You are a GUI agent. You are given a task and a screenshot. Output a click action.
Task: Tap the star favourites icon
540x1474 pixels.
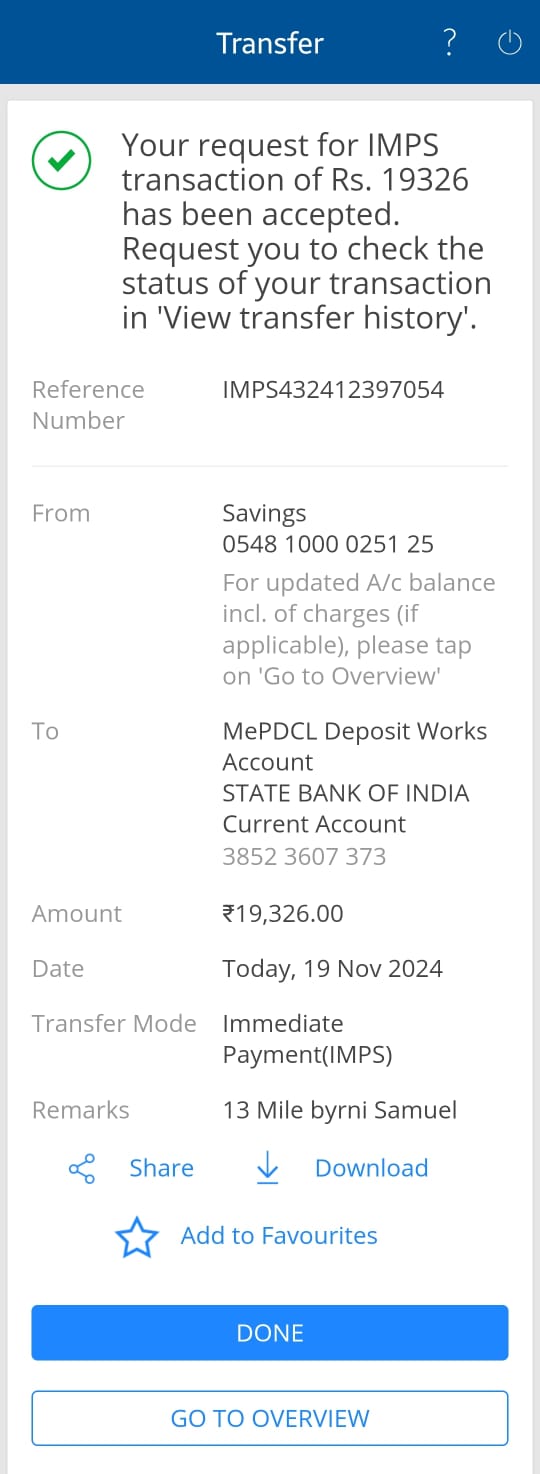tap(137, 1237)
